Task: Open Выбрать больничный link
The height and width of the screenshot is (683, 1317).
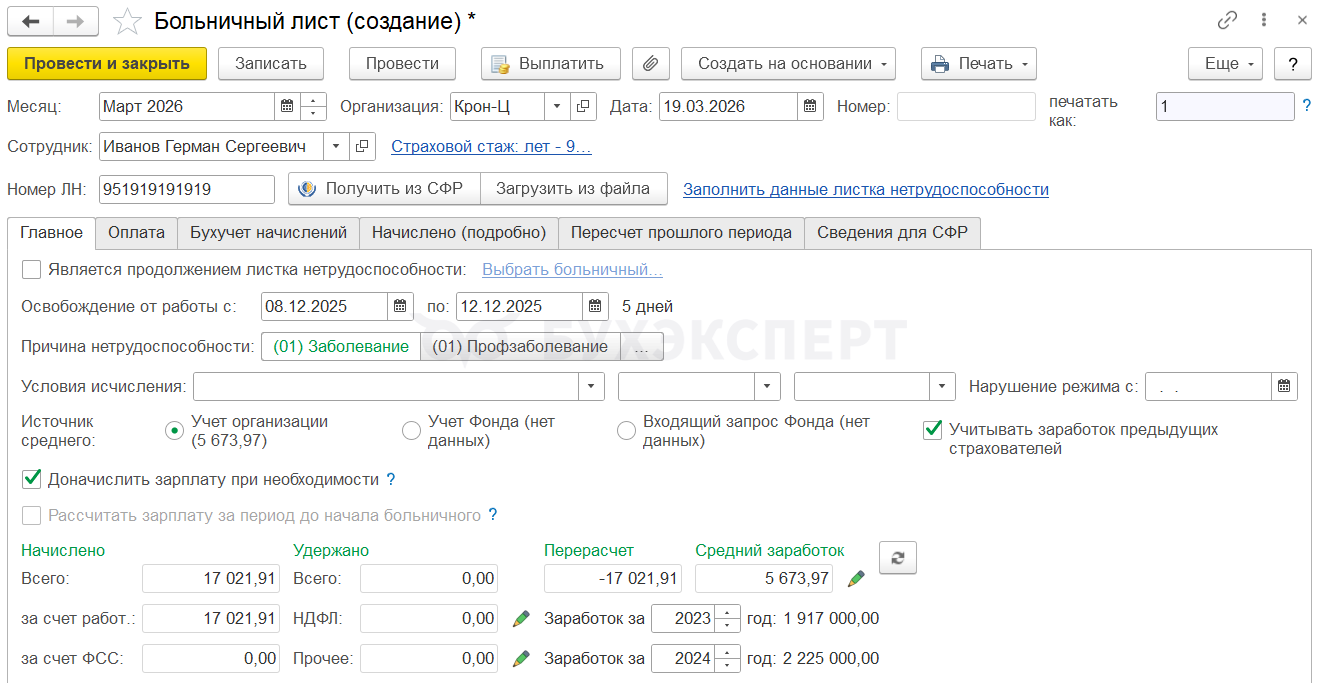Action: [x=572, y=269]
